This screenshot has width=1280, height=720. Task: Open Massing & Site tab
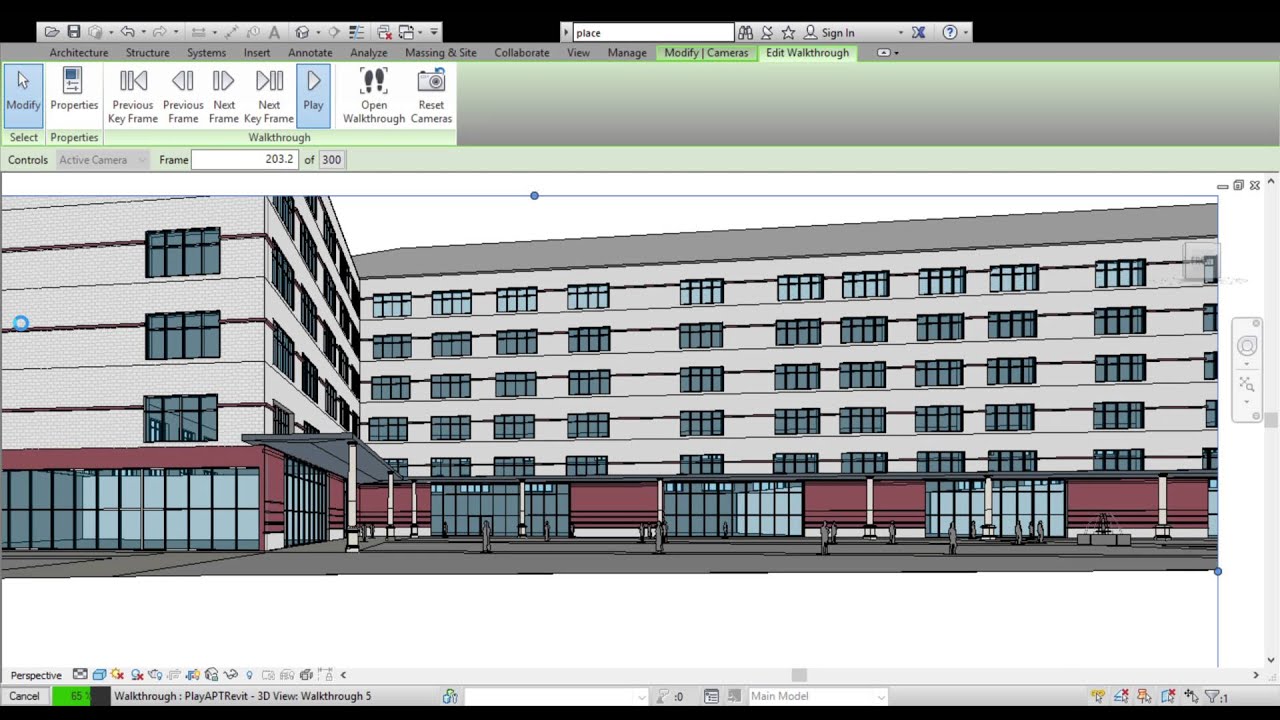pos(441,53)
